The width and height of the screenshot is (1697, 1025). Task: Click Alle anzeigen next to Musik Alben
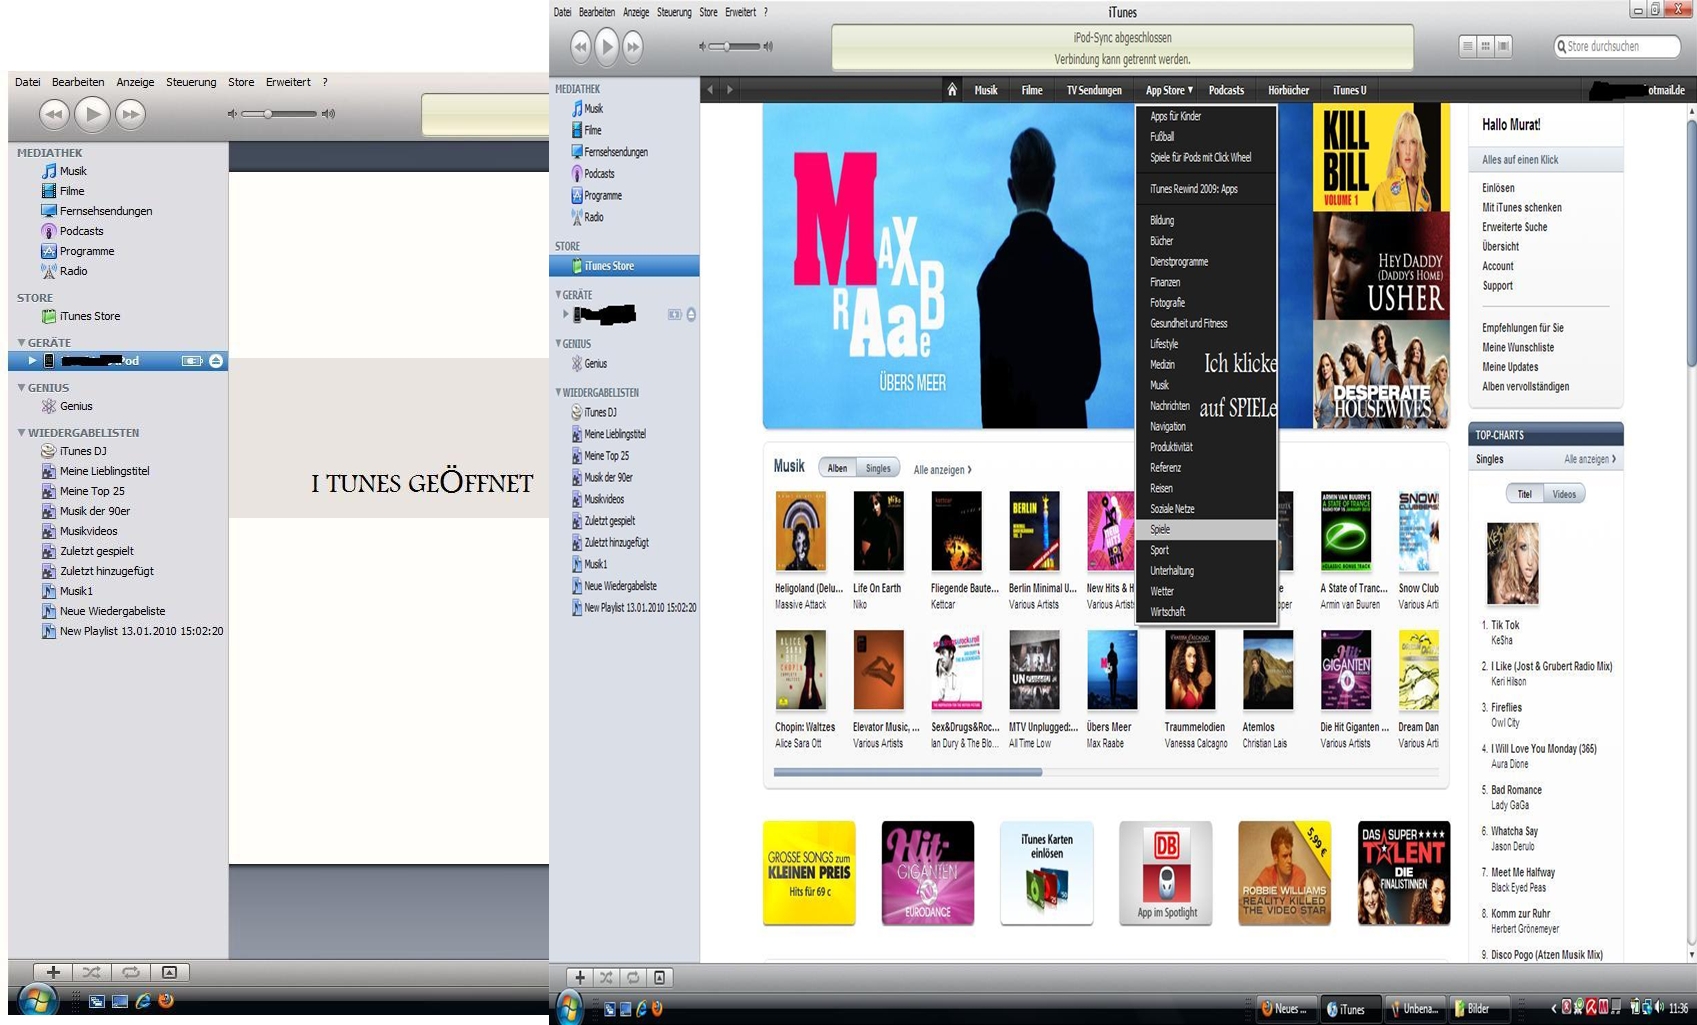tap(942, 470)
